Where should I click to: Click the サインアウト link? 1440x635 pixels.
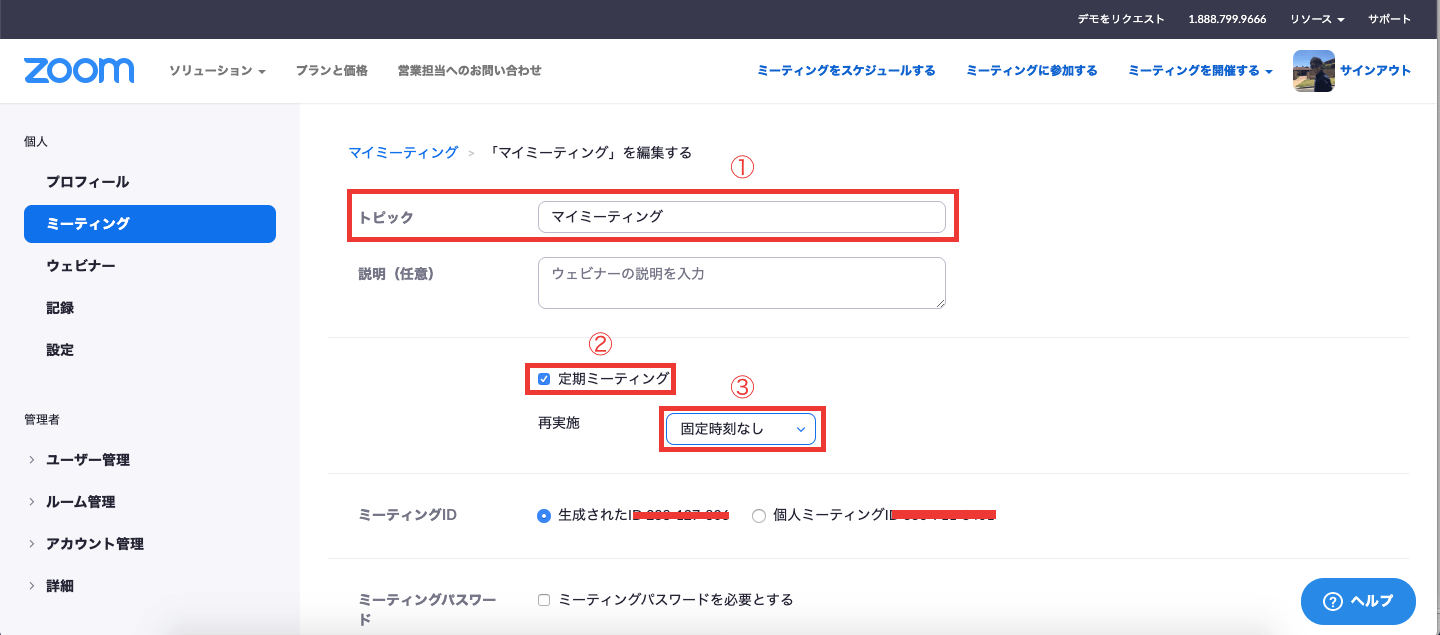click(1375, 71)
